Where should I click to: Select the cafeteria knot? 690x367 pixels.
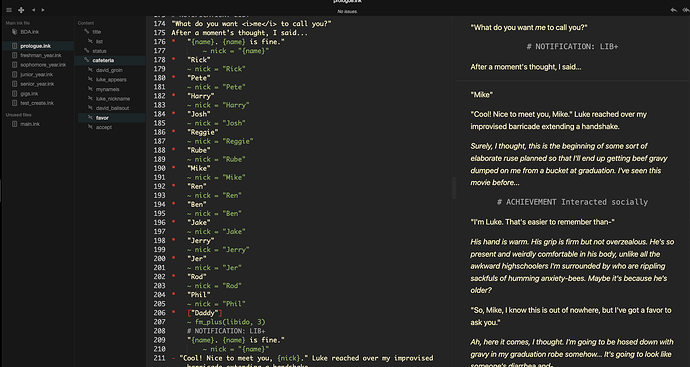coord(103,60)
